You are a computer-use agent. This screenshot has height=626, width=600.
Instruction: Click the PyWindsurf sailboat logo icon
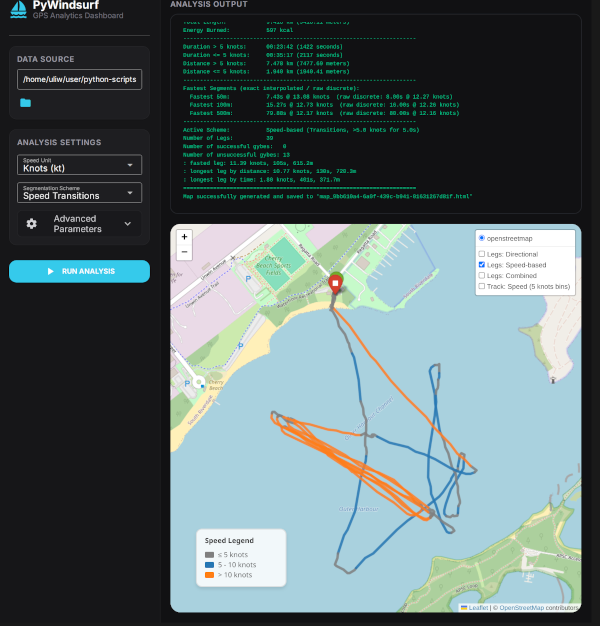[x=18, y=9]
